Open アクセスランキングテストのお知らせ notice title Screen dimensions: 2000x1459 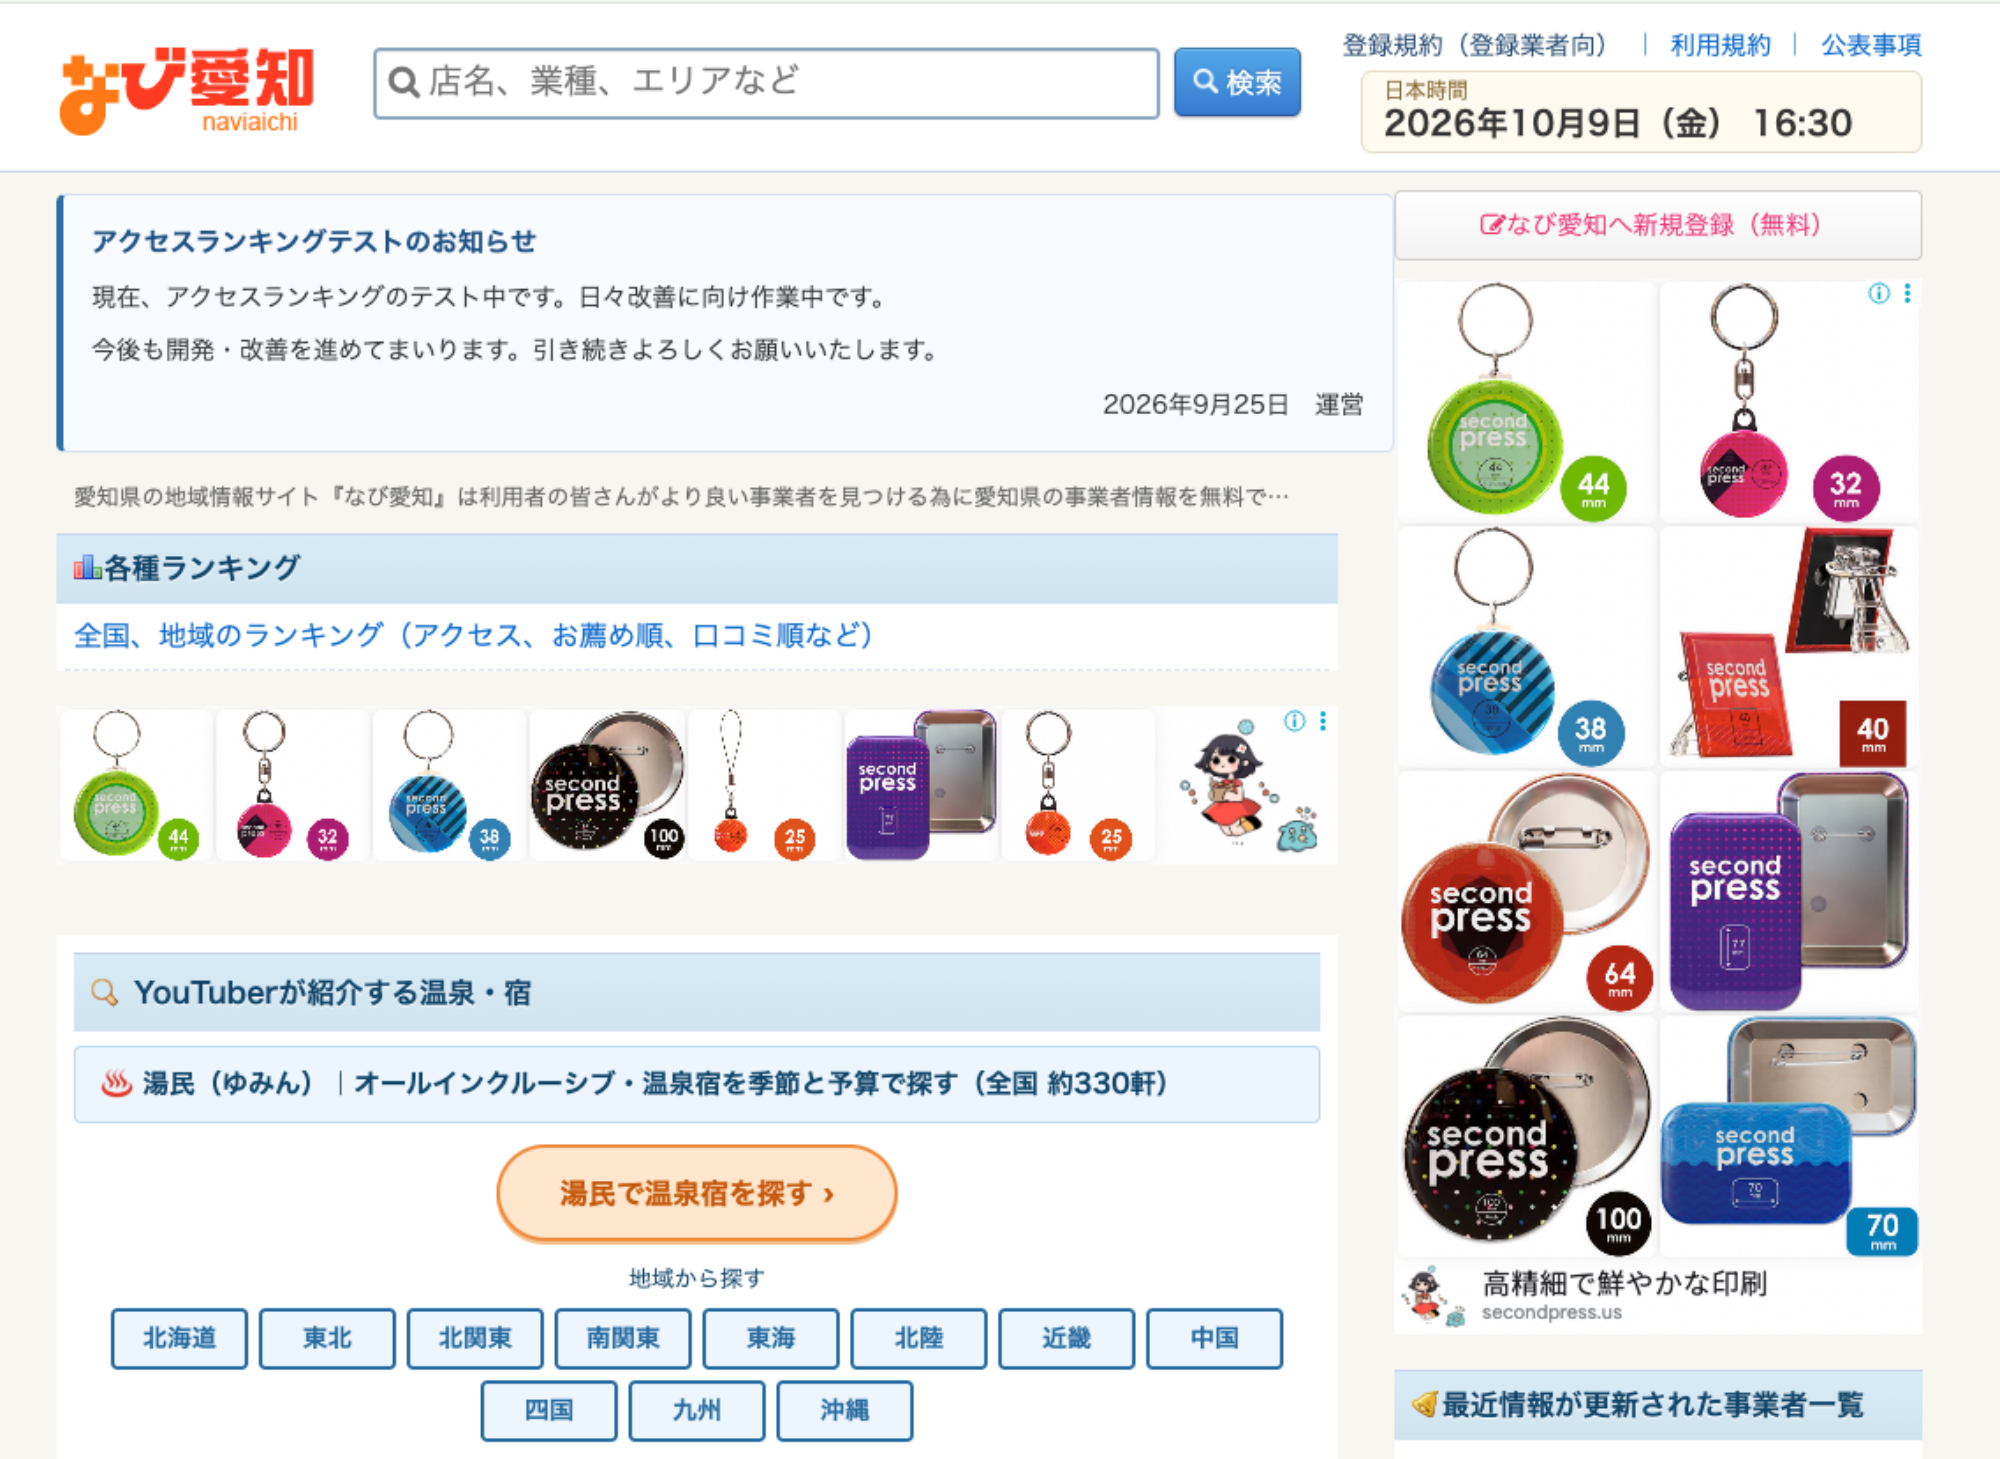pos(314,241)
